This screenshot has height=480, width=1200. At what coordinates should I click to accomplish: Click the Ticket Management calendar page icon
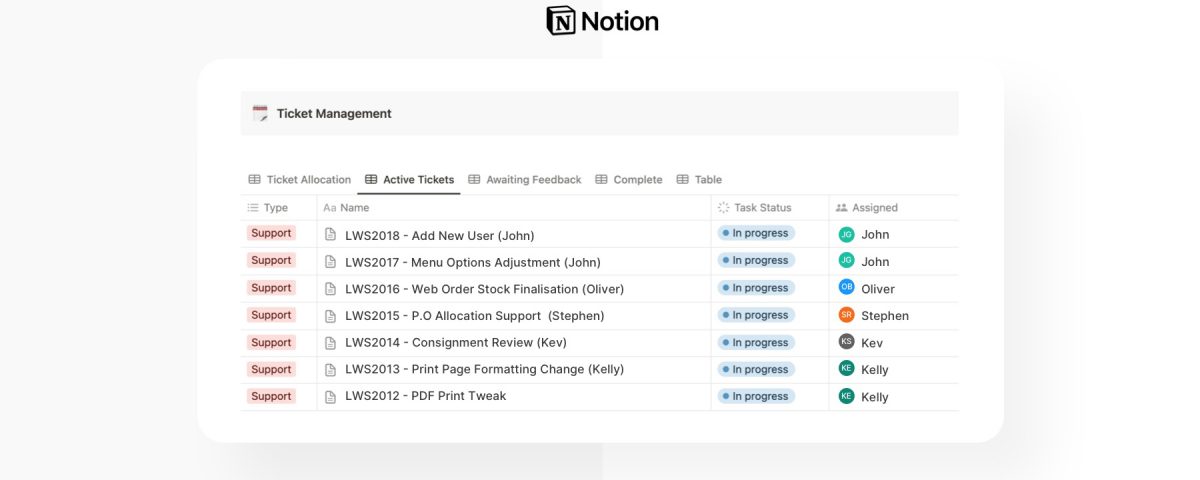[x=260, y=113]
